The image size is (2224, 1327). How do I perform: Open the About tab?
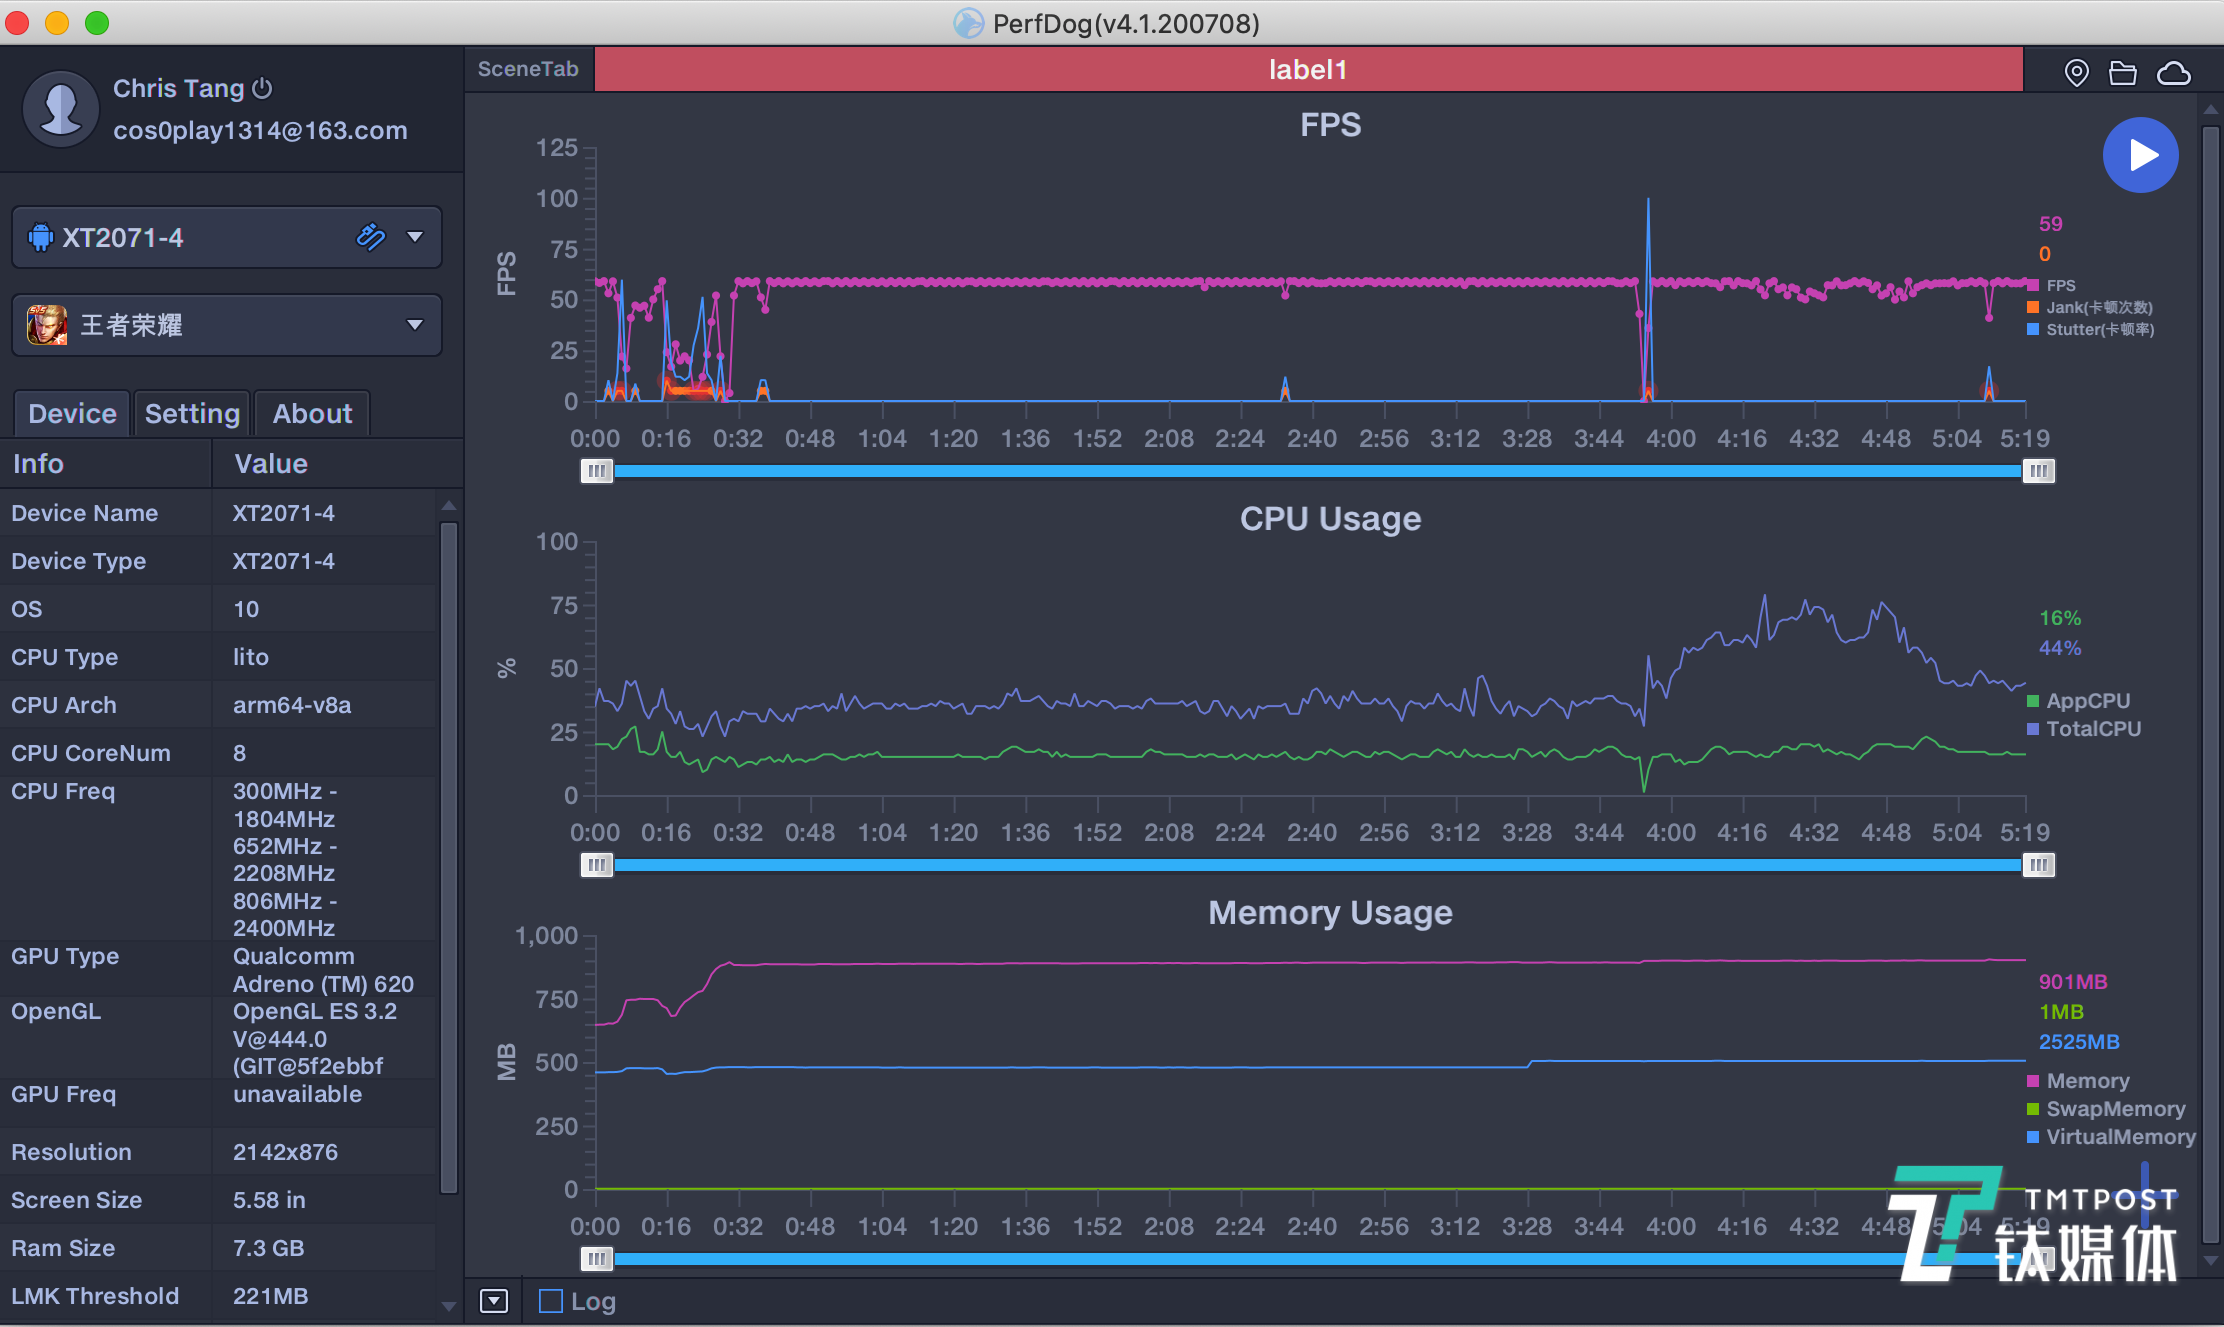pyautogui.click(x=312, y=414)
